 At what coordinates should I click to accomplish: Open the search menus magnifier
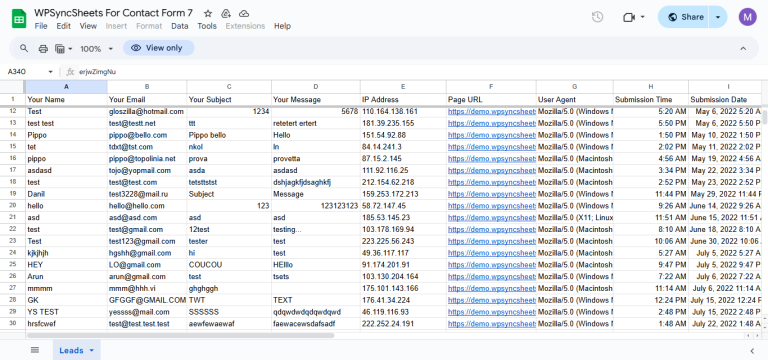coord(24,48)
